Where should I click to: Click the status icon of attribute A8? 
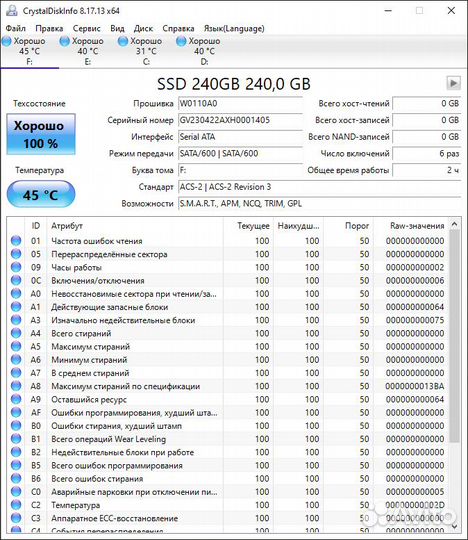click(16, 386)
